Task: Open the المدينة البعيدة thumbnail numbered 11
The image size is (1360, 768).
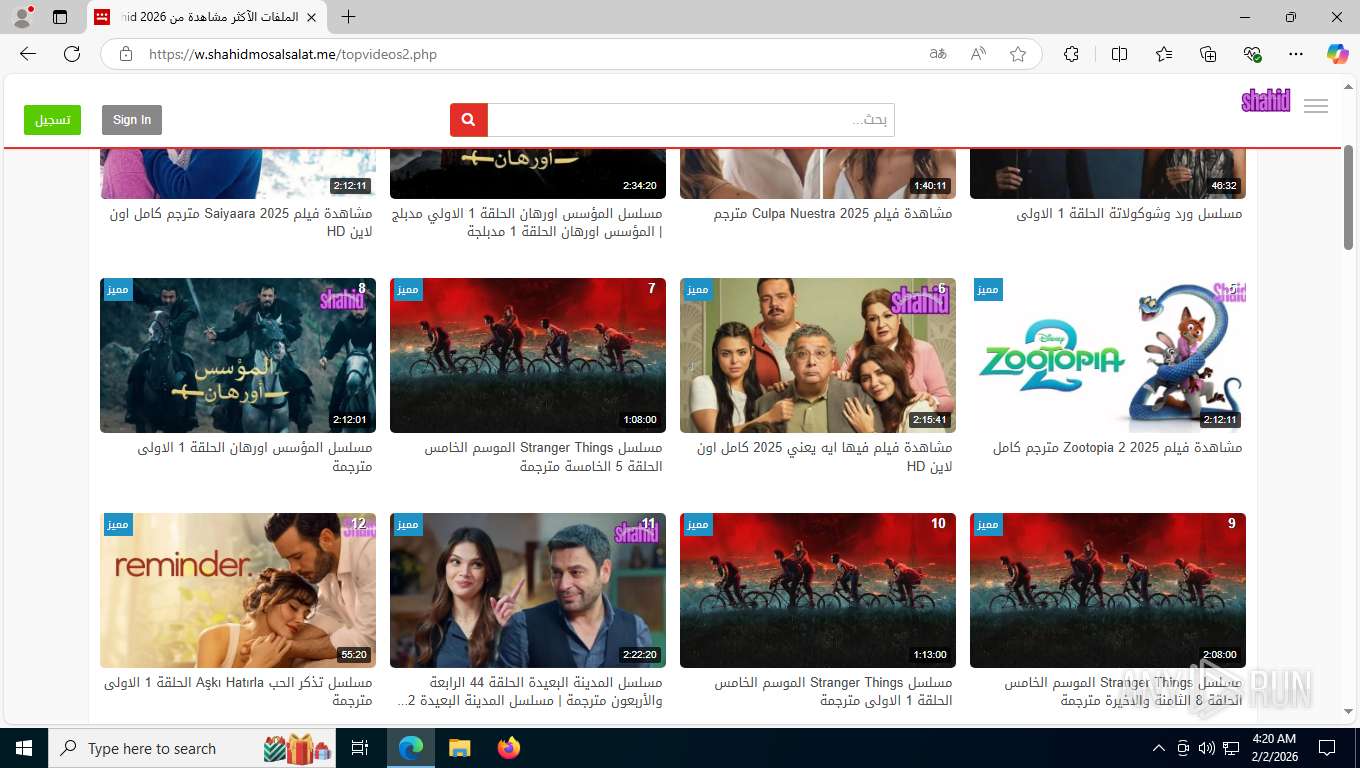Action: pyautogui.click(x=528, y=590)
